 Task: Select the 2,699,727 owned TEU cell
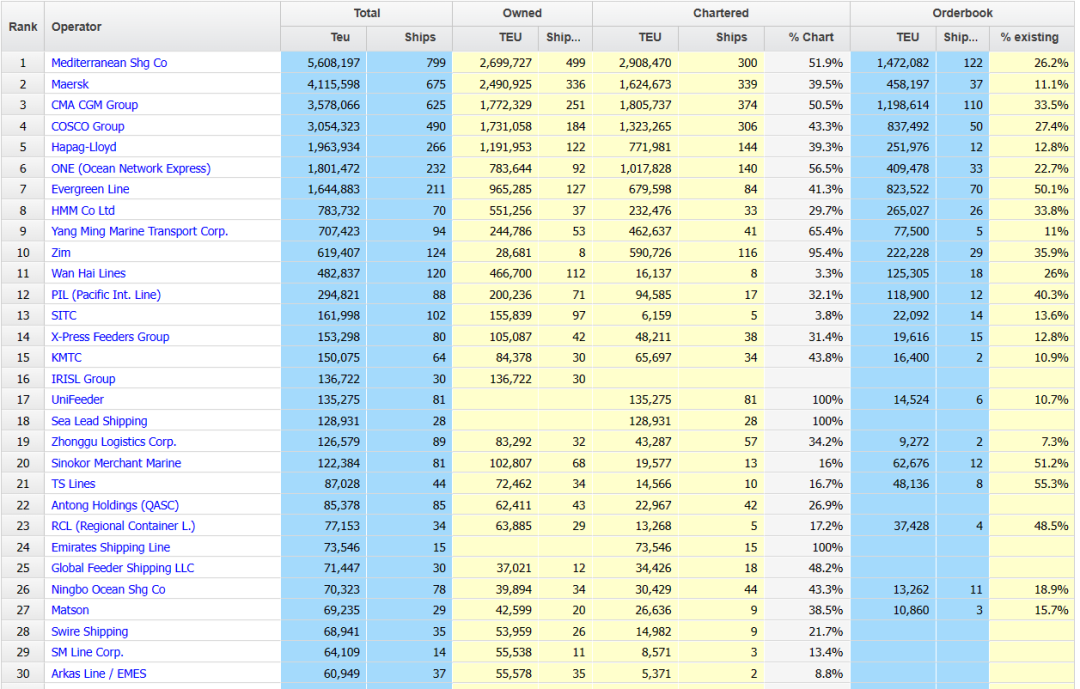495,63
